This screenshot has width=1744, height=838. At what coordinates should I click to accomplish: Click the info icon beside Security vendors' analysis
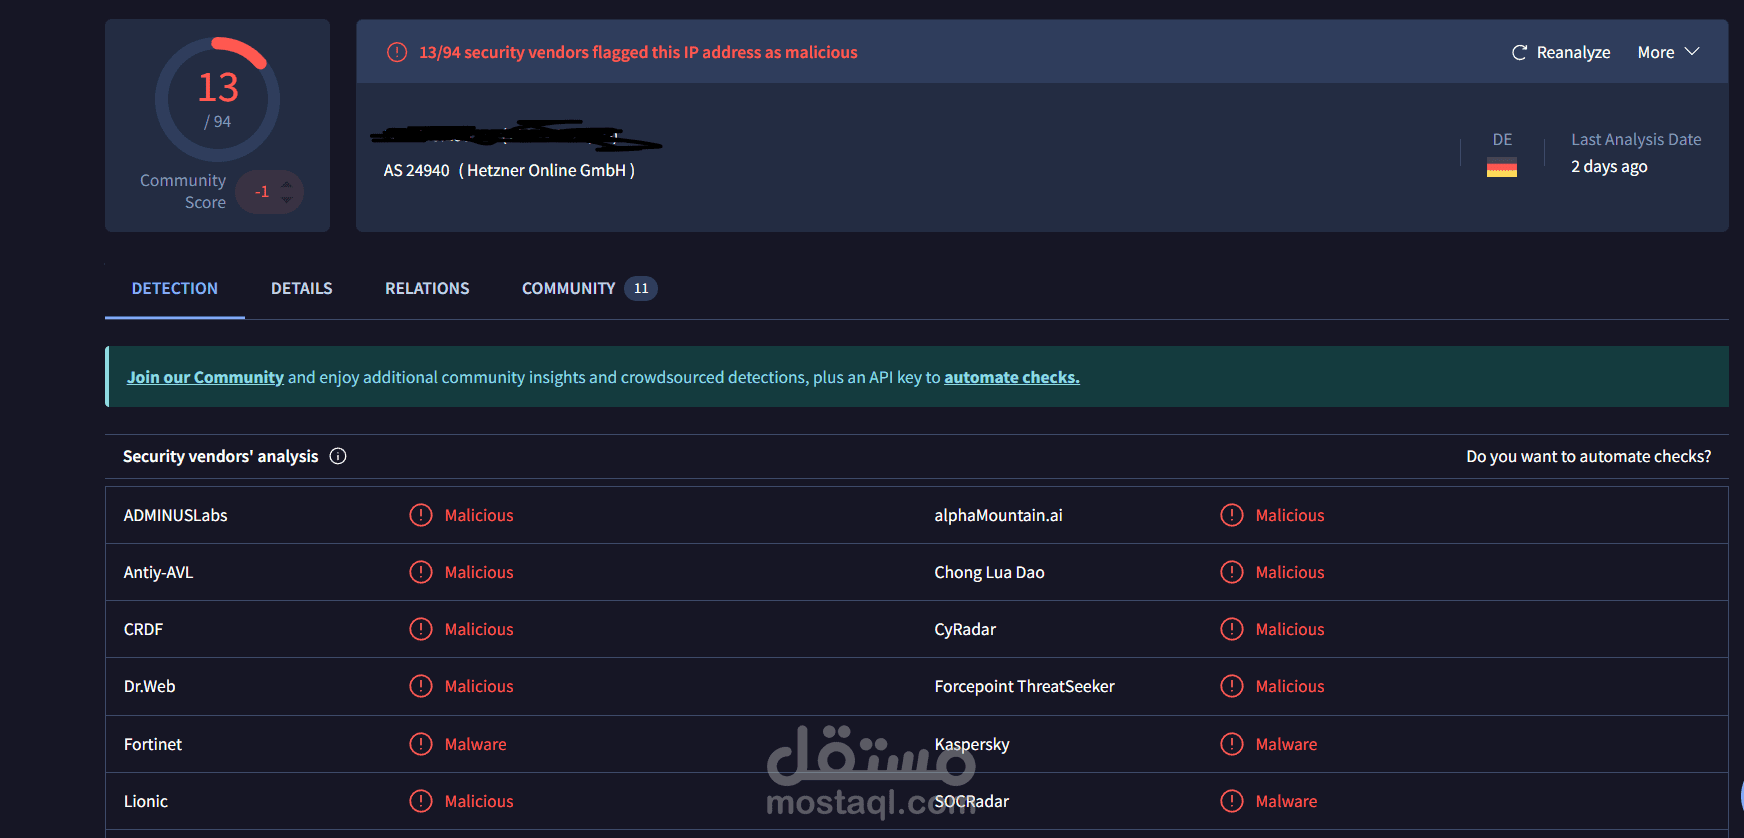click(338, 456)
